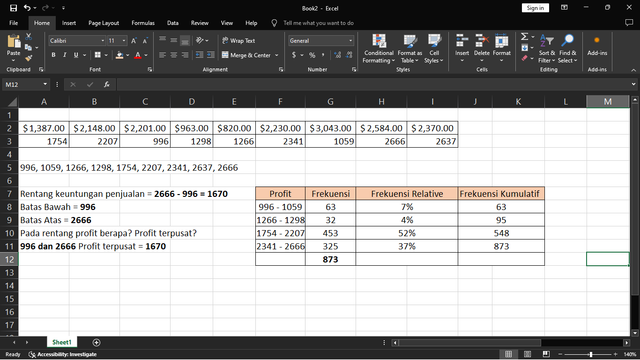Expand the Font Color dropdown arrow
The image size is (640, 360).
pos(146,55)
